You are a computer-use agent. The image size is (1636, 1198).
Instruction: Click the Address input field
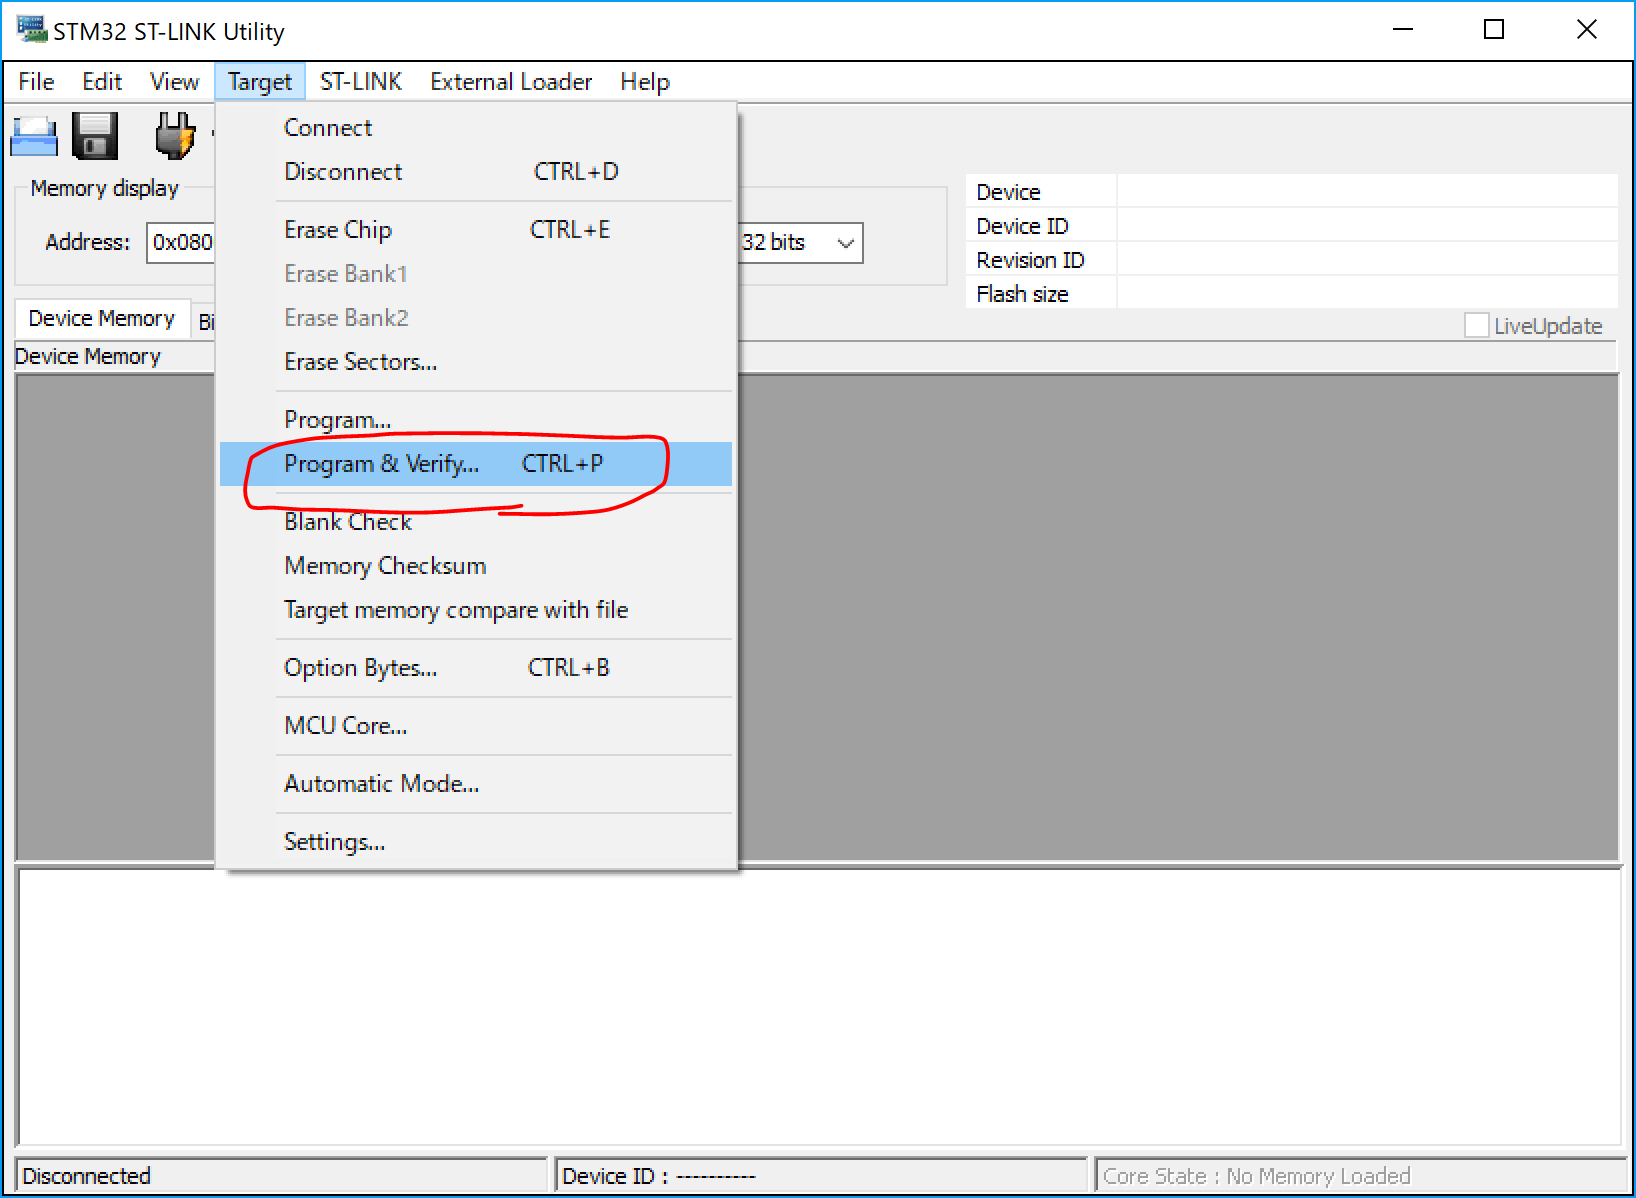tap(181, 243)
